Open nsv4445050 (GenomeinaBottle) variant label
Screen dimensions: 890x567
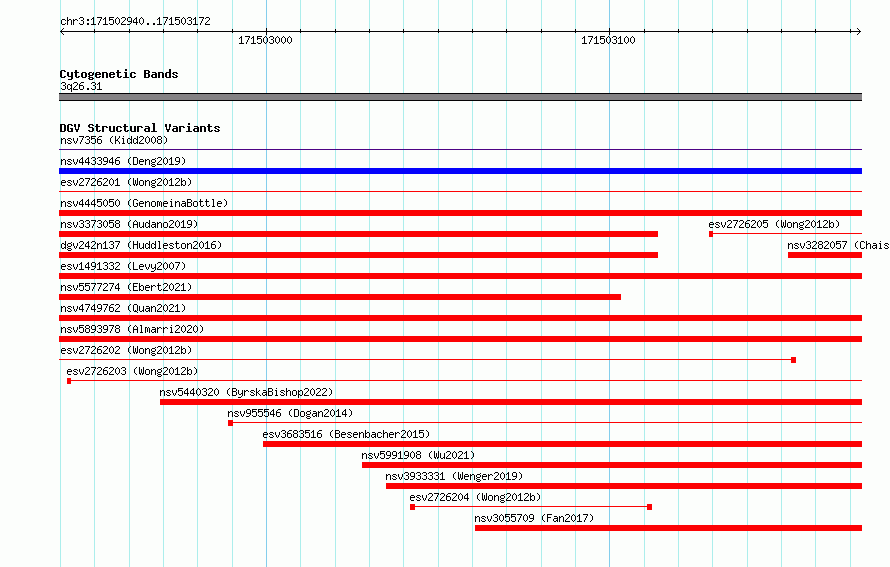[x=144, y=203]
